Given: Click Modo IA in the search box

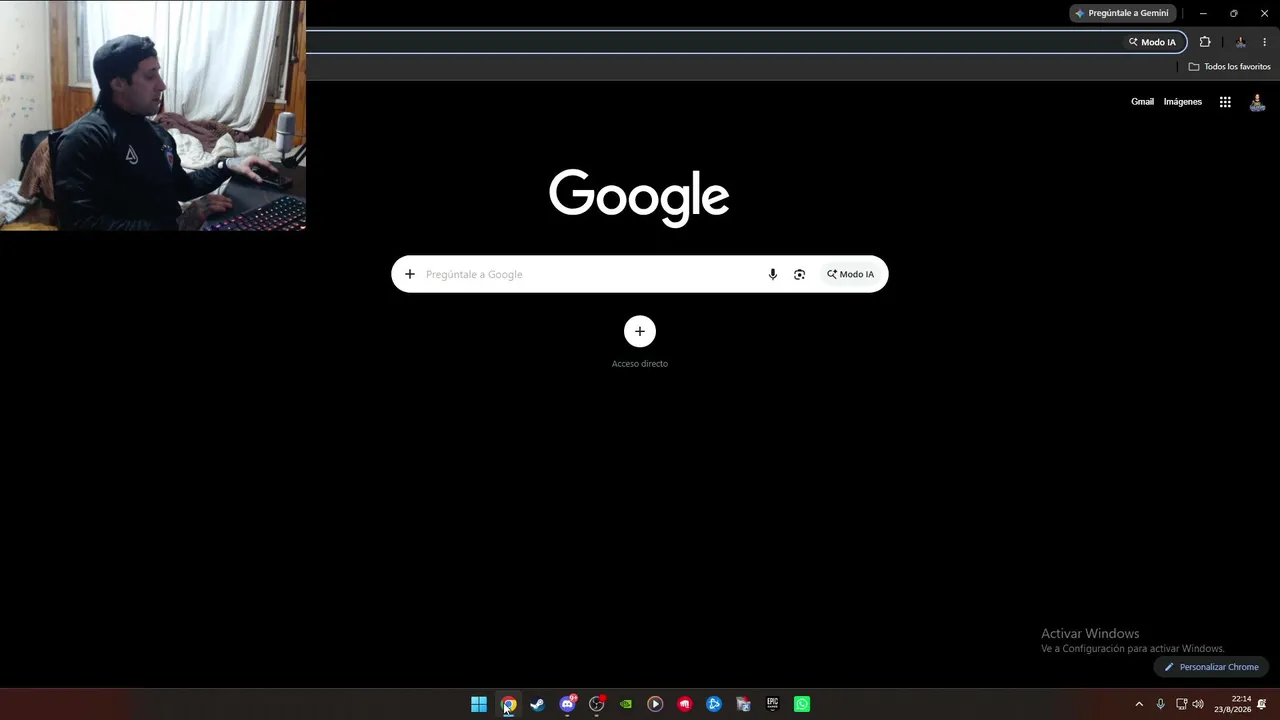Looking at the screenshot, I should (850, 274).
